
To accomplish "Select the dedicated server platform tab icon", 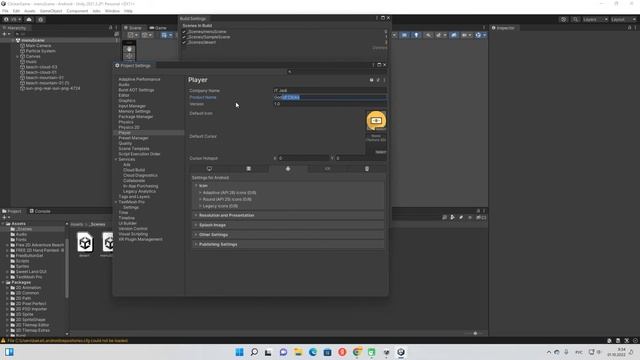I will click(249, 169).
